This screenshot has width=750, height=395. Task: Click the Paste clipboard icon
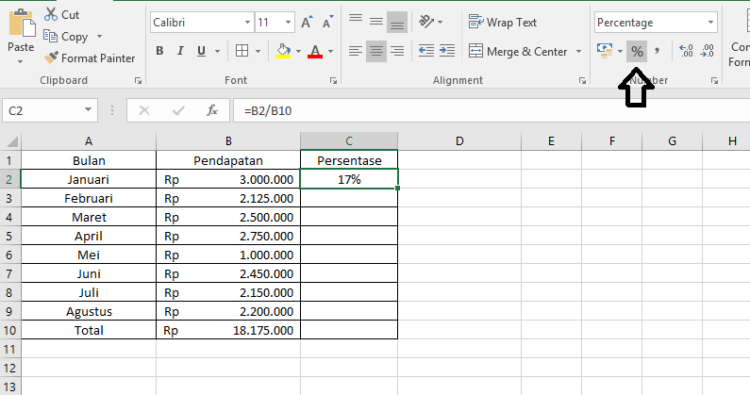click(21, 23)
